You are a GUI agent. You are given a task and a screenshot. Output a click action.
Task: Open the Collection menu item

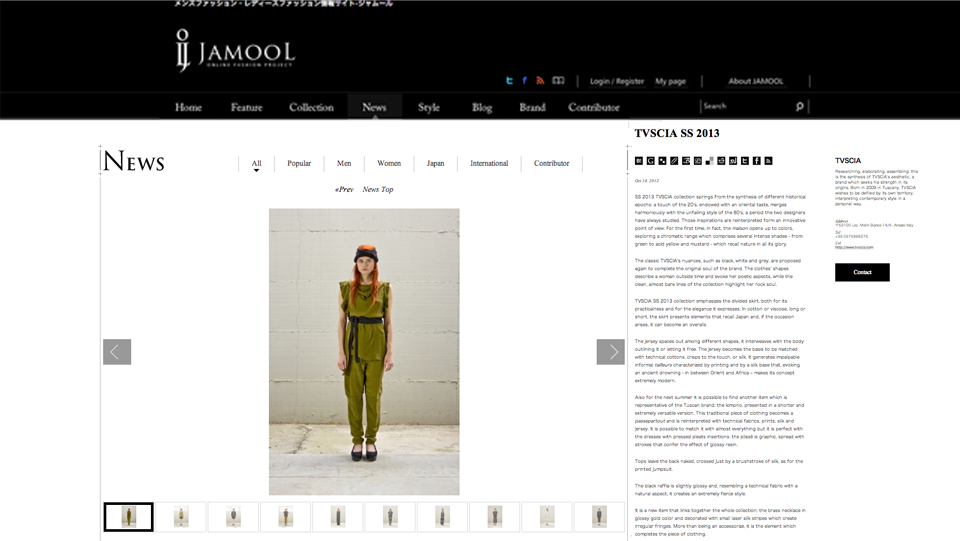(311, 107)
